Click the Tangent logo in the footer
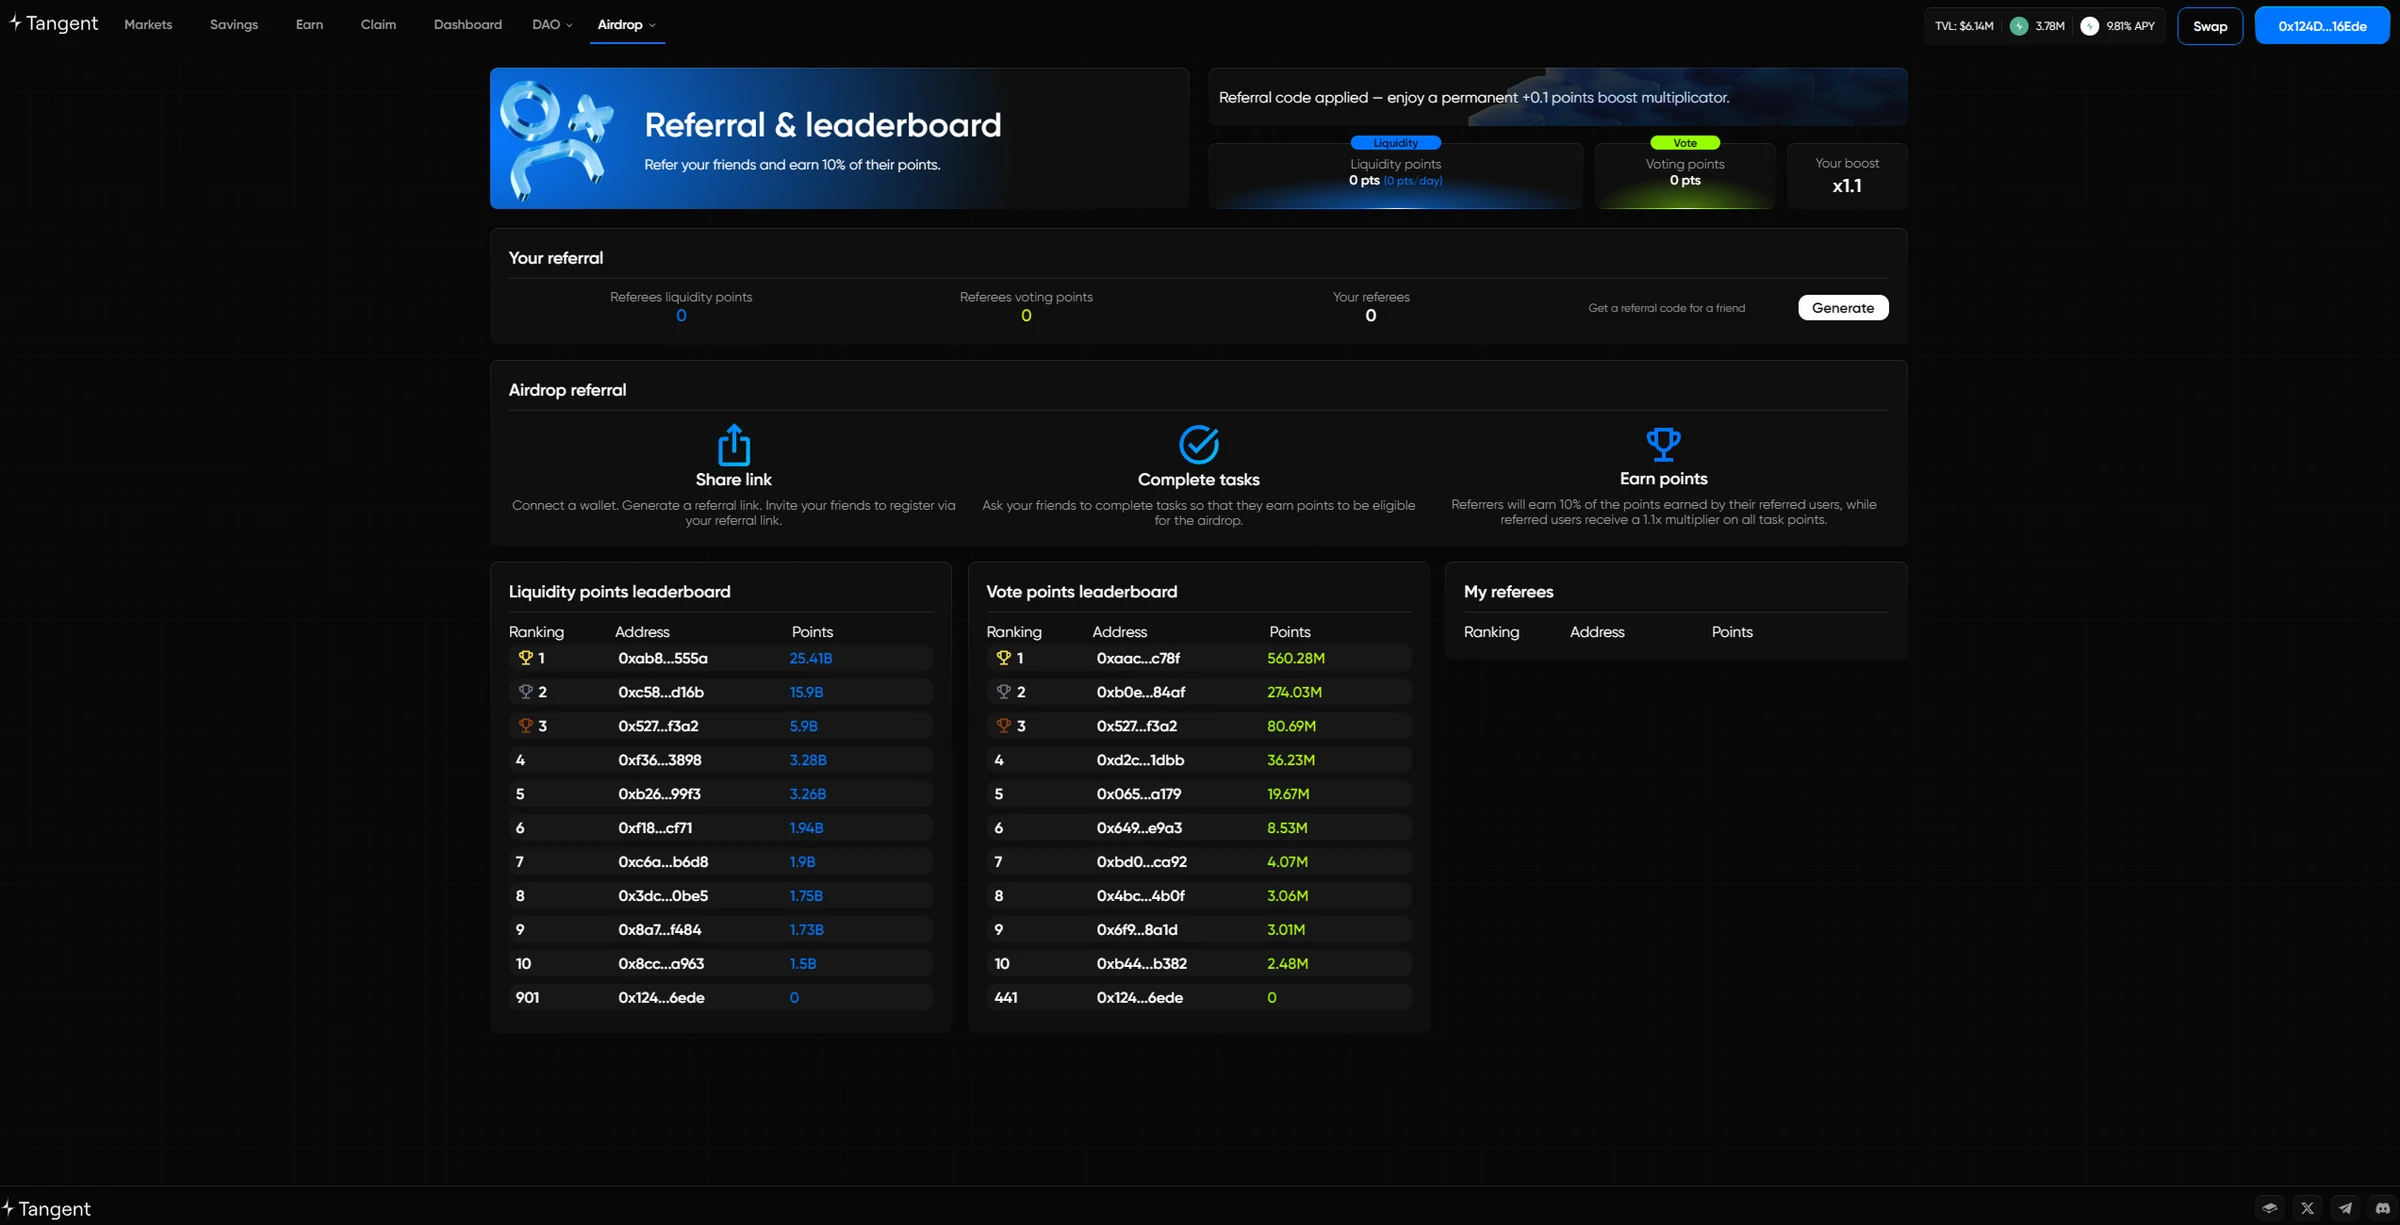Viewport: 2400px width, 1225px height. [x=46, y=1209]
